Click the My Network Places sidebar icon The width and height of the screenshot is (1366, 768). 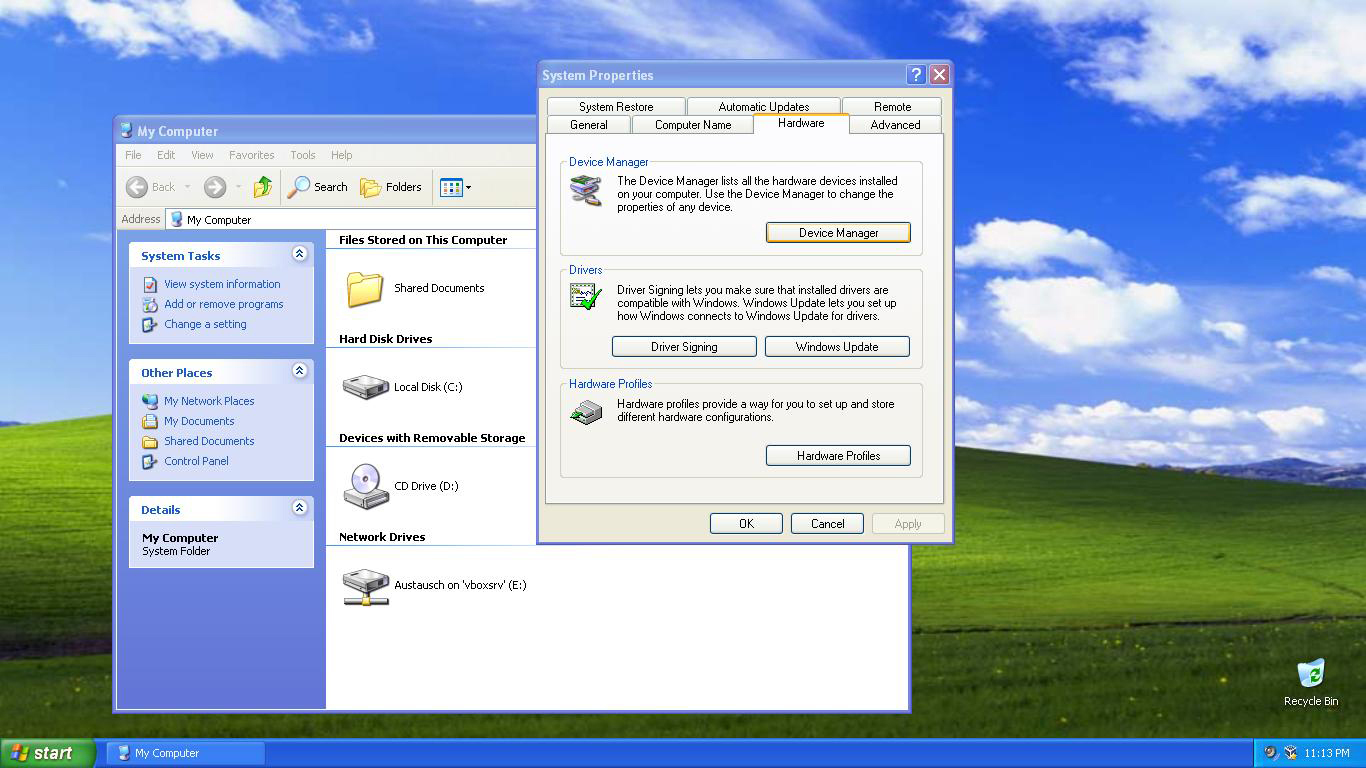coord(150,401)
